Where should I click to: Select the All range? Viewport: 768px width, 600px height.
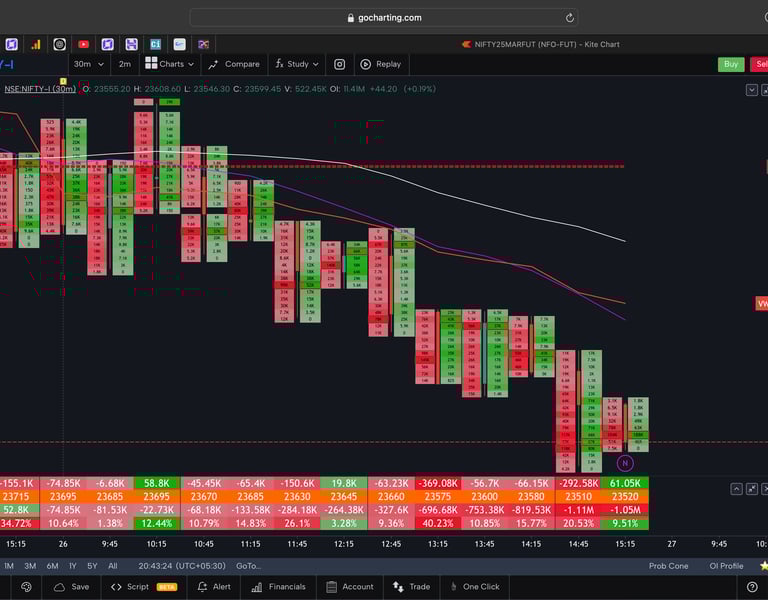(113, 566)
